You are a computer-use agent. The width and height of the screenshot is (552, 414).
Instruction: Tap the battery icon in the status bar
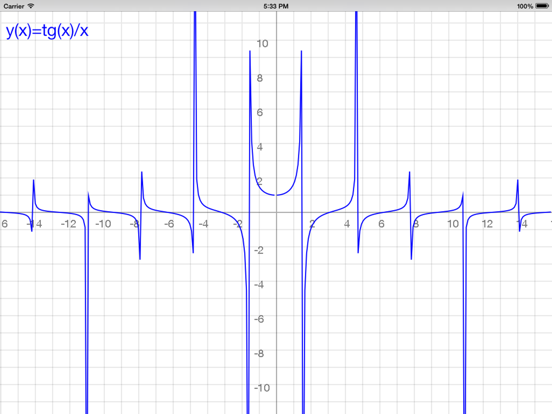tap(542, 6)
